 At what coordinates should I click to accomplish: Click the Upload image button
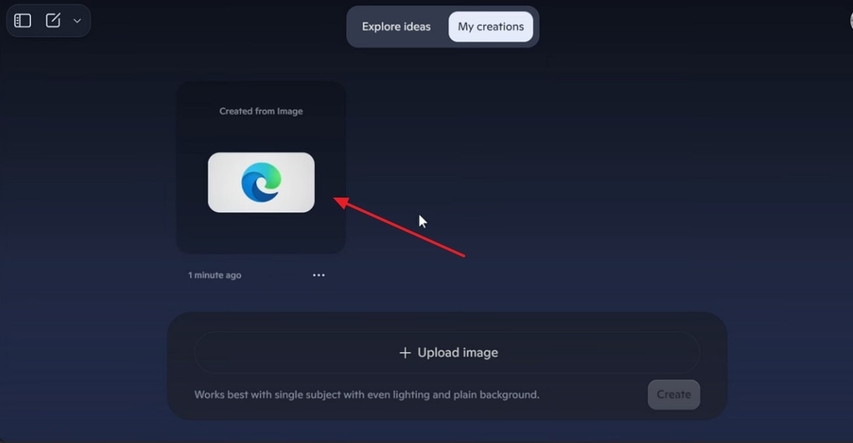point(447,353)
